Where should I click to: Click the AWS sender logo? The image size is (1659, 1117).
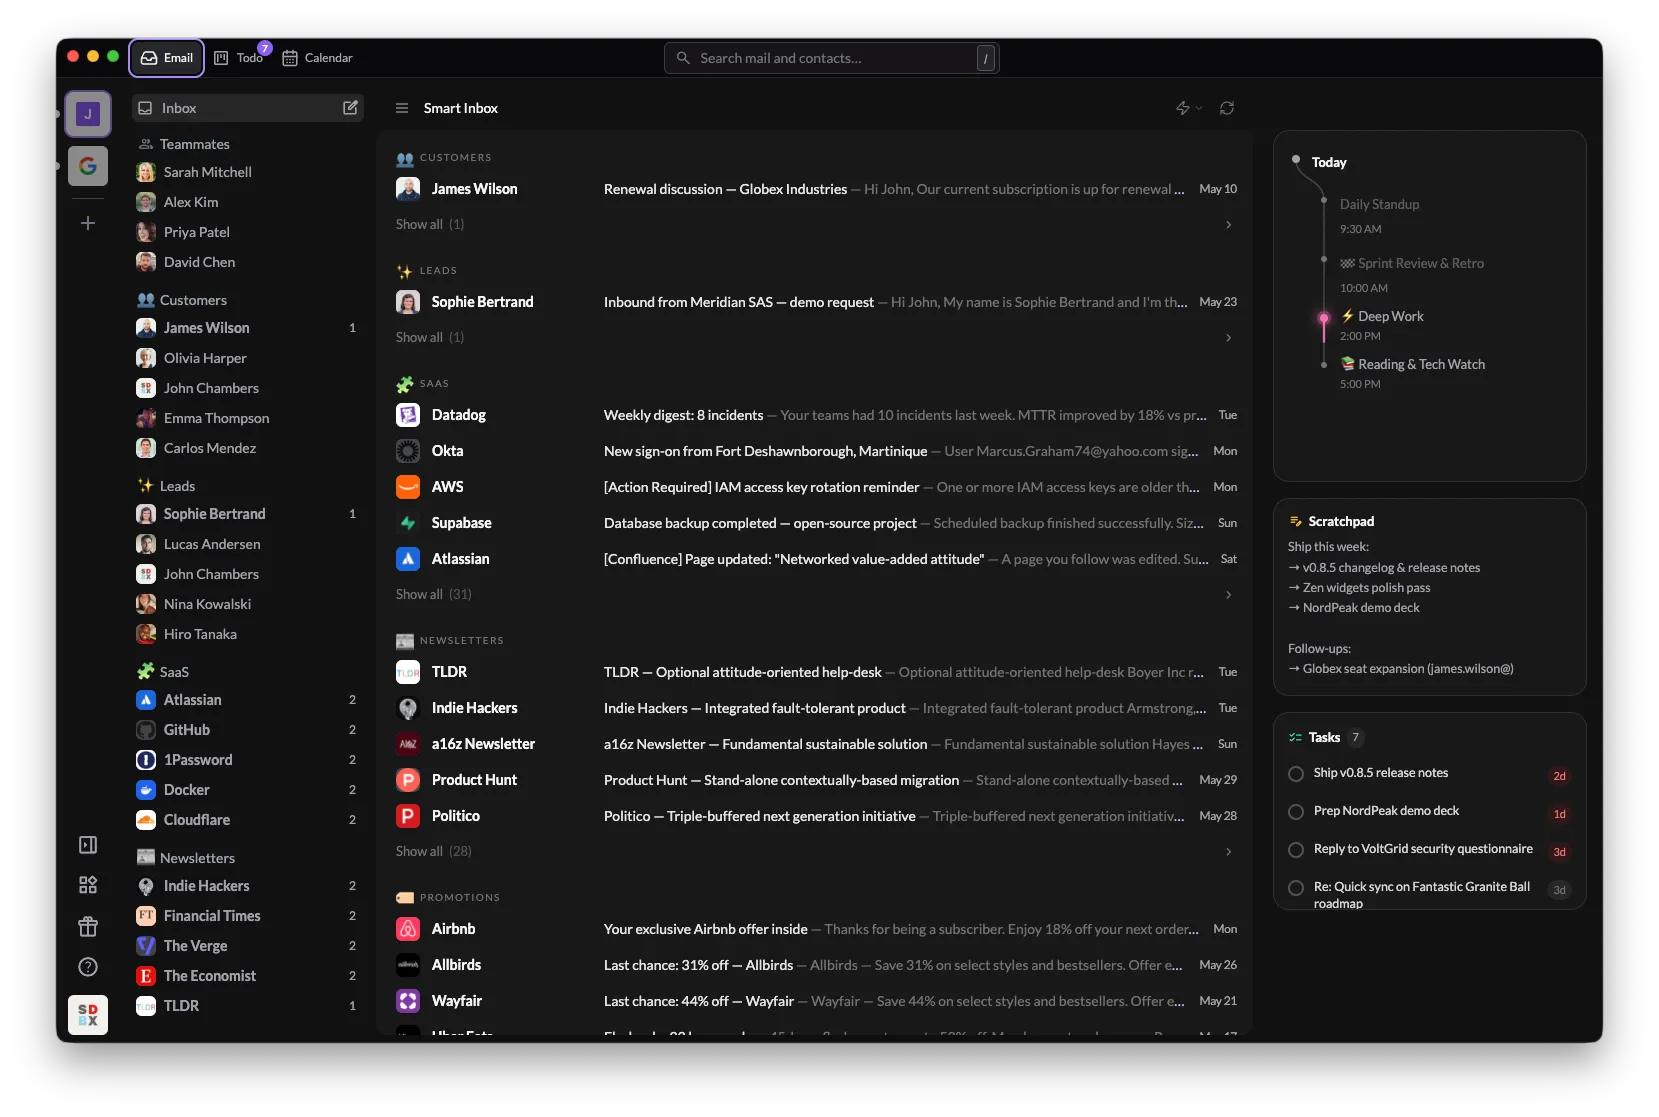pyautogui.click(x=408, y=487)
